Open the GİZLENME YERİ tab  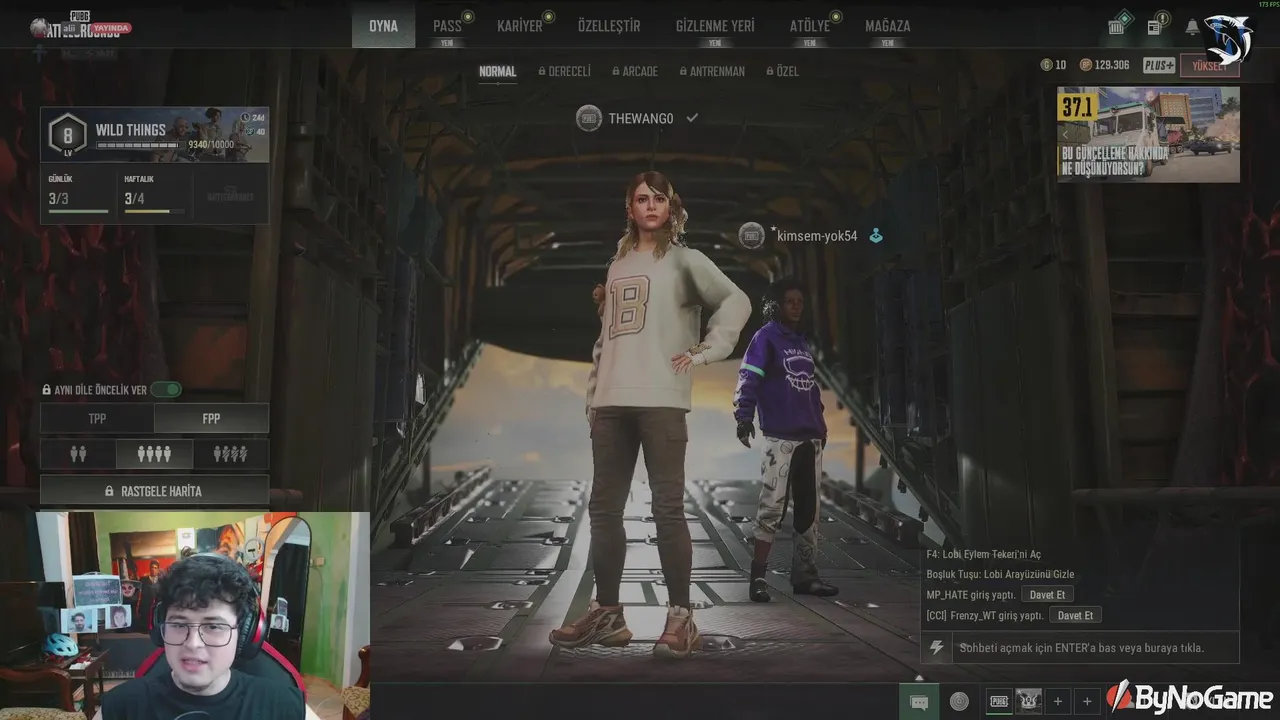[715, 26]
